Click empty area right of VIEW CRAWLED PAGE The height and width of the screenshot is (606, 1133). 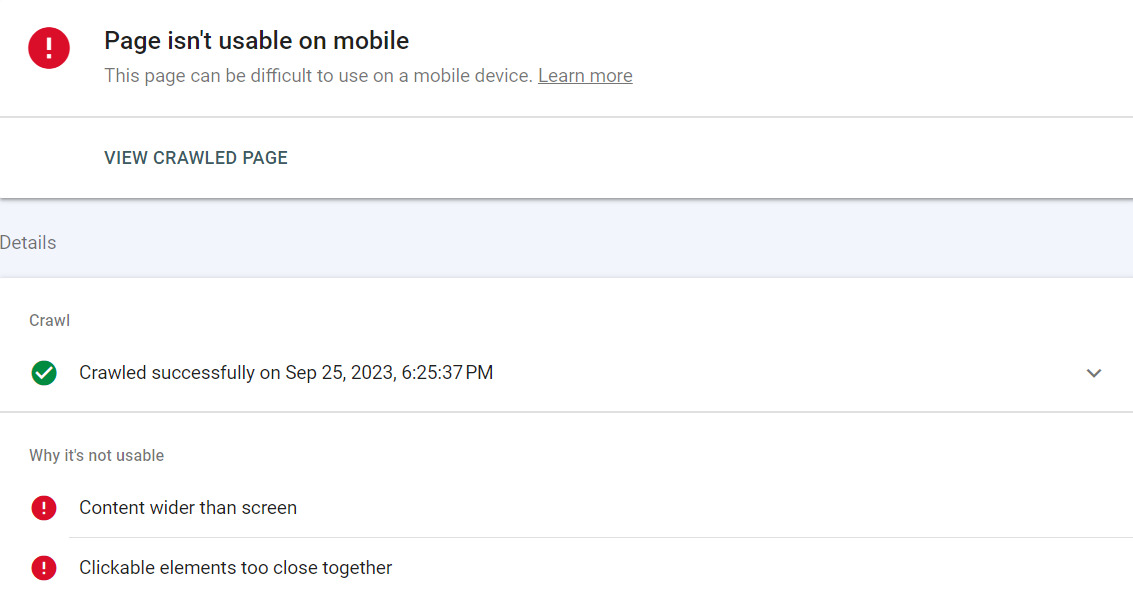point(700,158)
